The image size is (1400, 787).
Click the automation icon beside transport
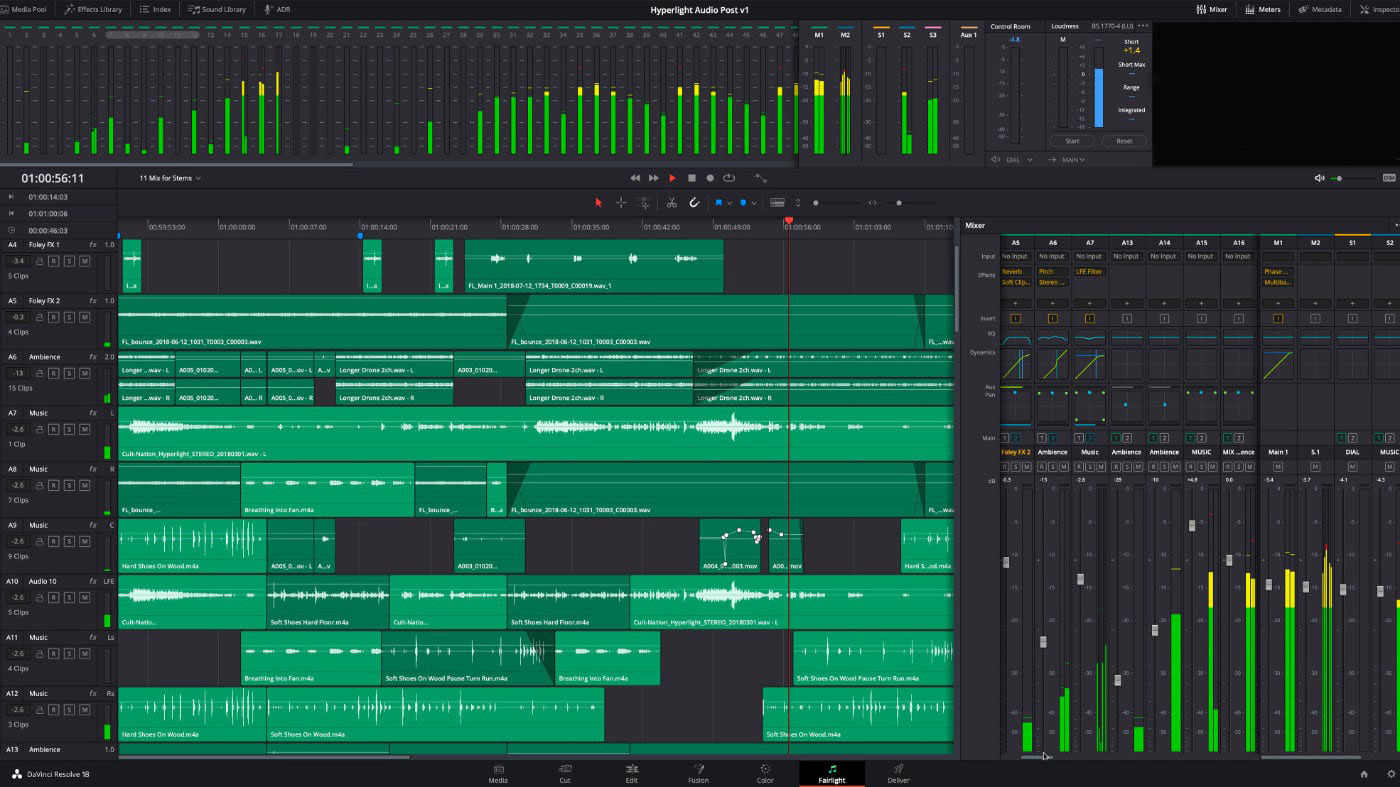point(761,178)
